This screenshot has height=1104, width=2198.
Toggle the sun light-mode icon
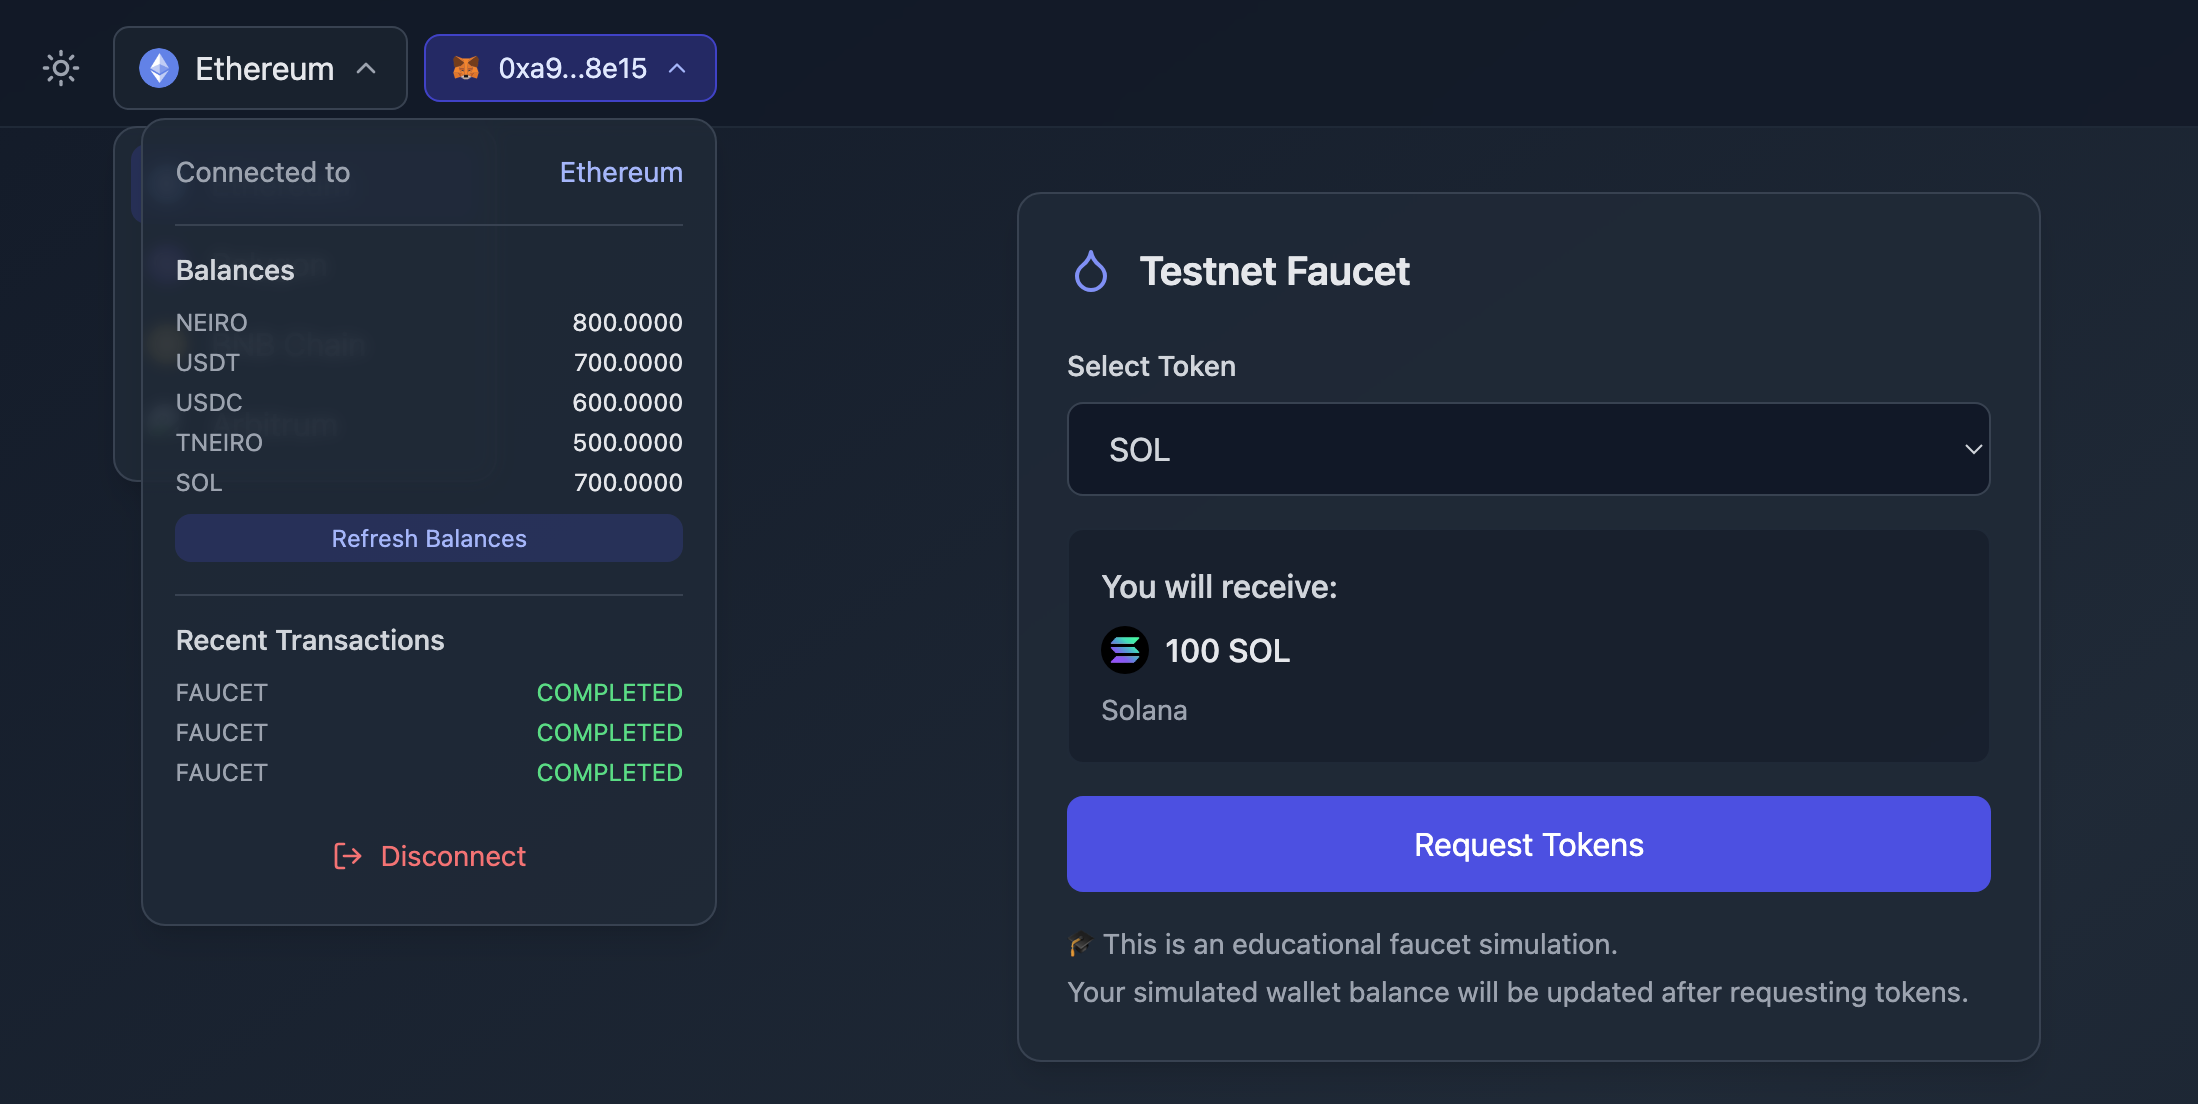pos(61,68)
